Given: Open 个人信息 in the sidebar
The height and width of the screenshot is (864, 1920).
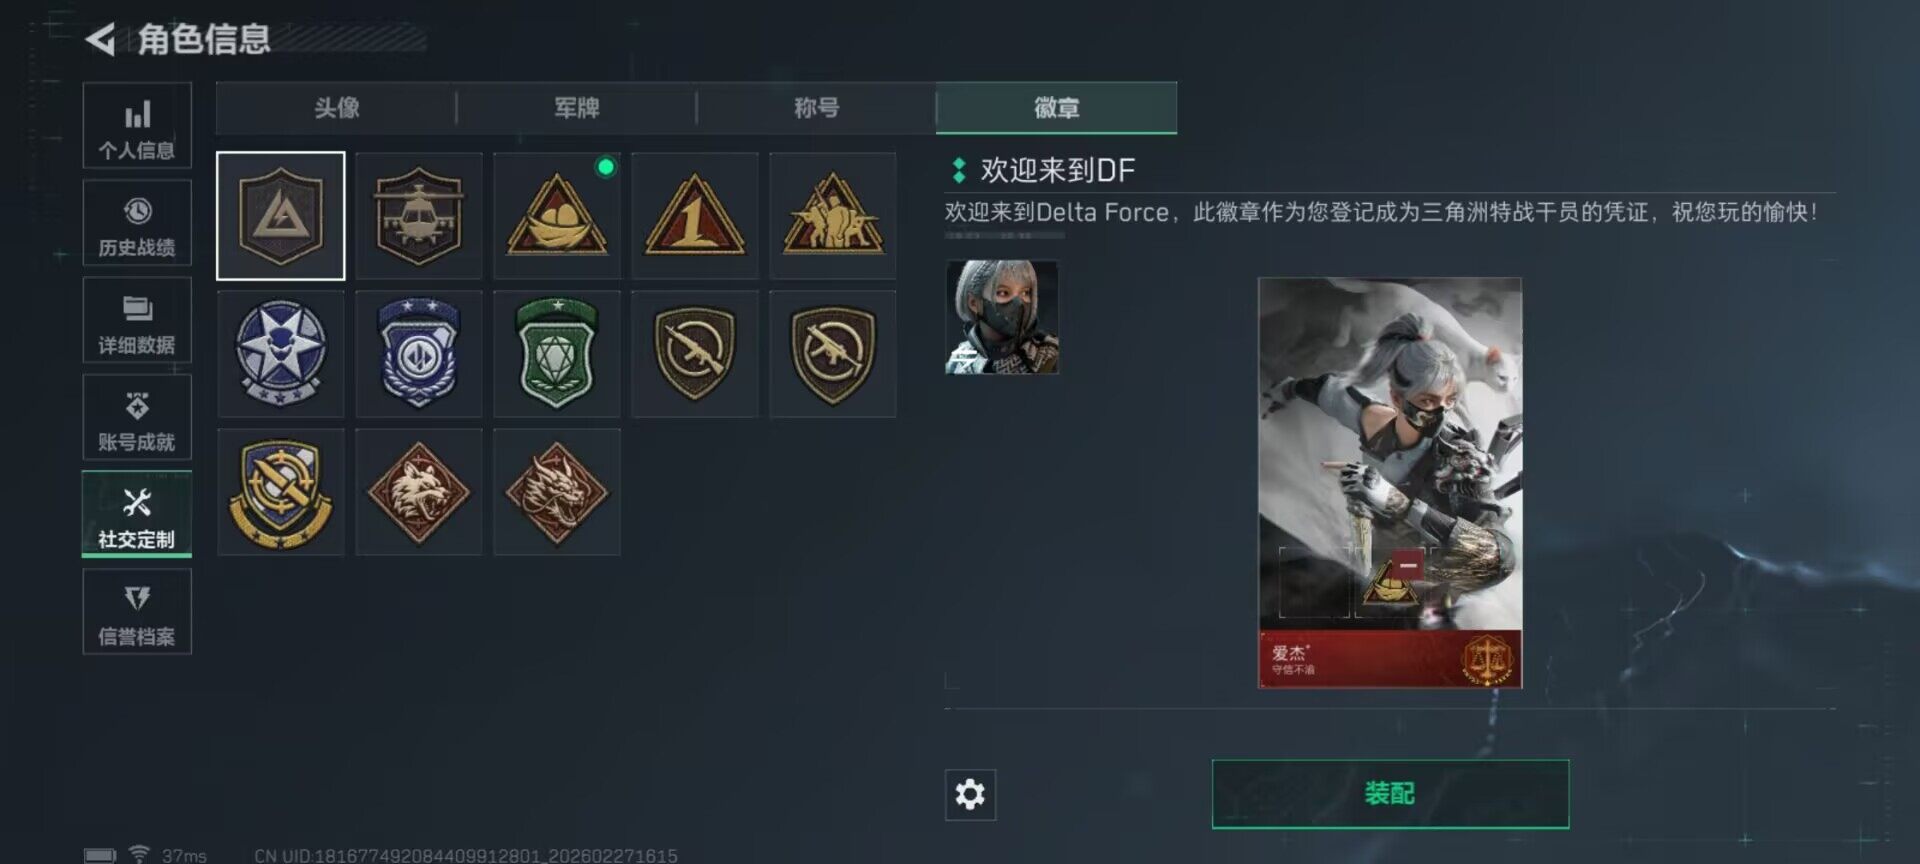Looking at the screenshot, I should tap(137, 125).
